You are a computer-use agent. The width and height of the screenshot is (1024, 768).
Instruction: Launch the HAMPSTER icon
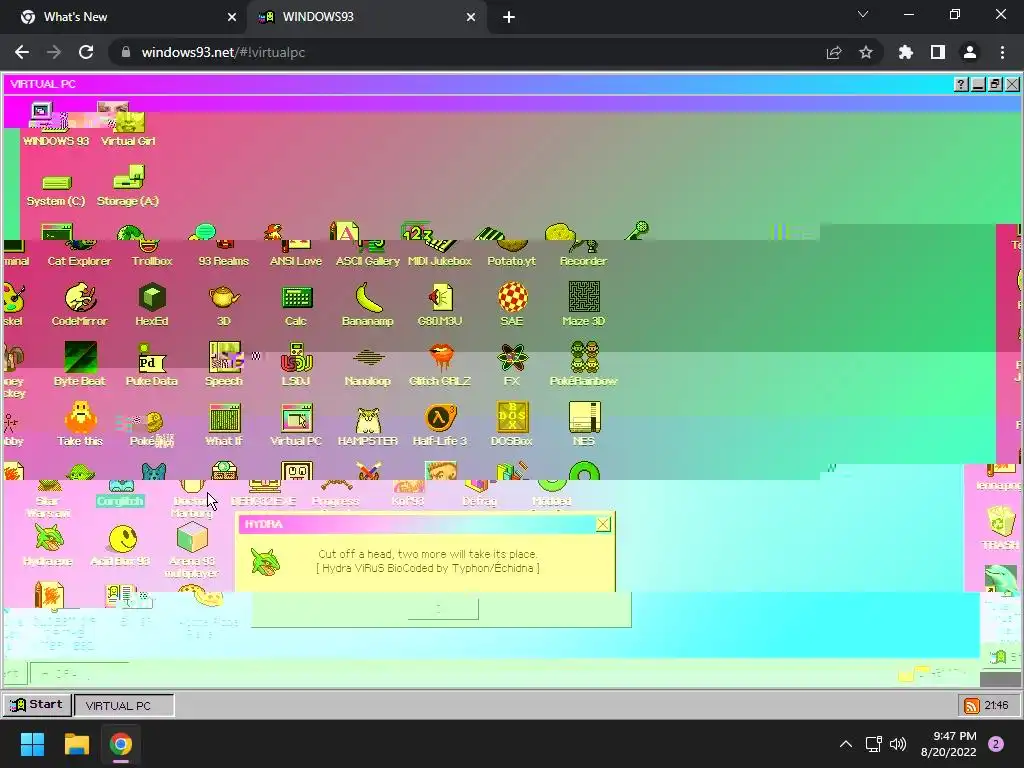(x=368, y=426)
